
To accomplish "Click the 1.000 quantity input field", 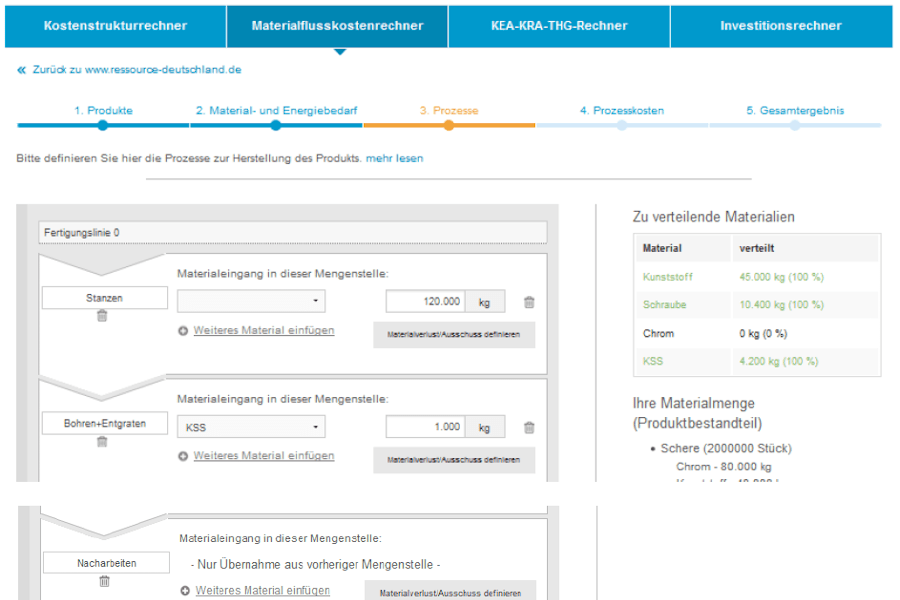I will (426, 427).
